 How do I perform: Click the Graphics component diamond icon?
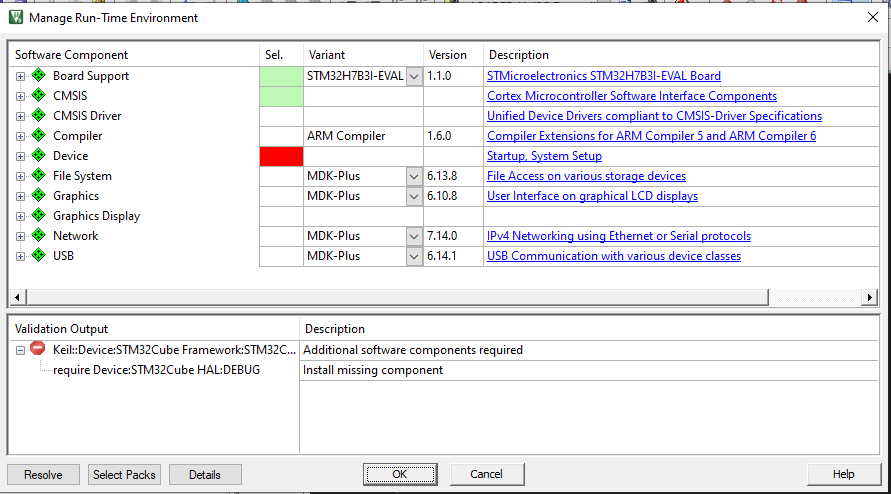(39, 195)
